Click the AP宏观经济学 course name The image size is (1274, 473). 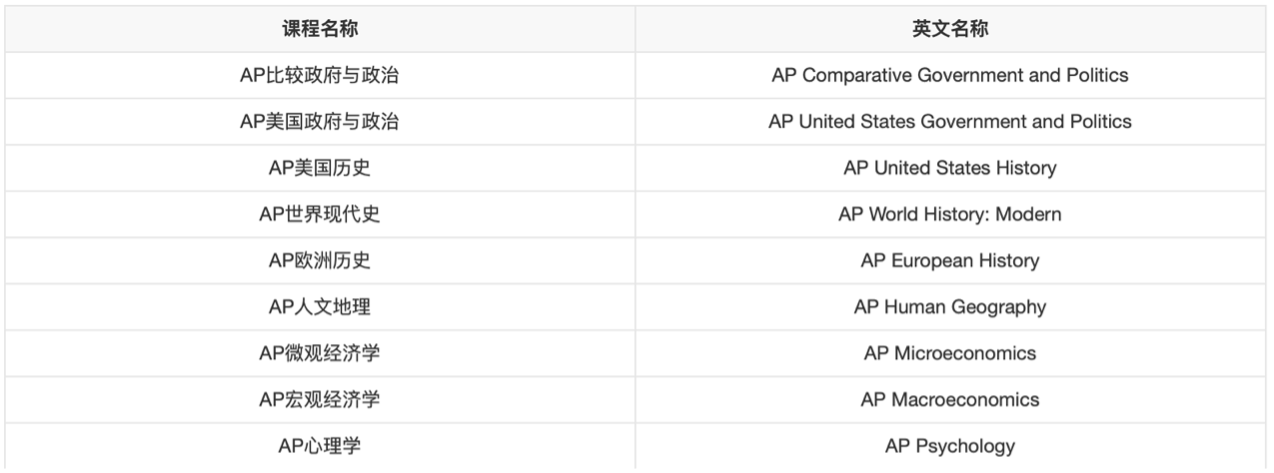coord(320,399)
